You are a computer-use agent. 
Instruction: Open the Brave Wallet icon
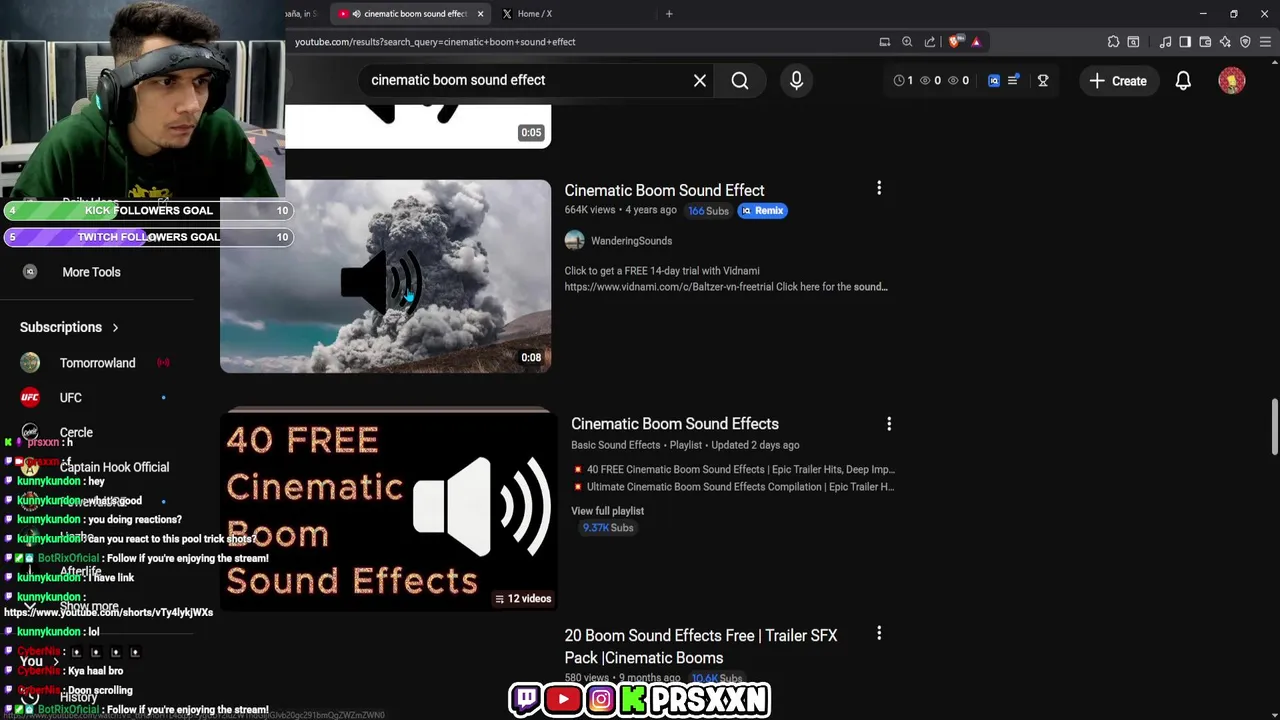tap(1205, 42)
